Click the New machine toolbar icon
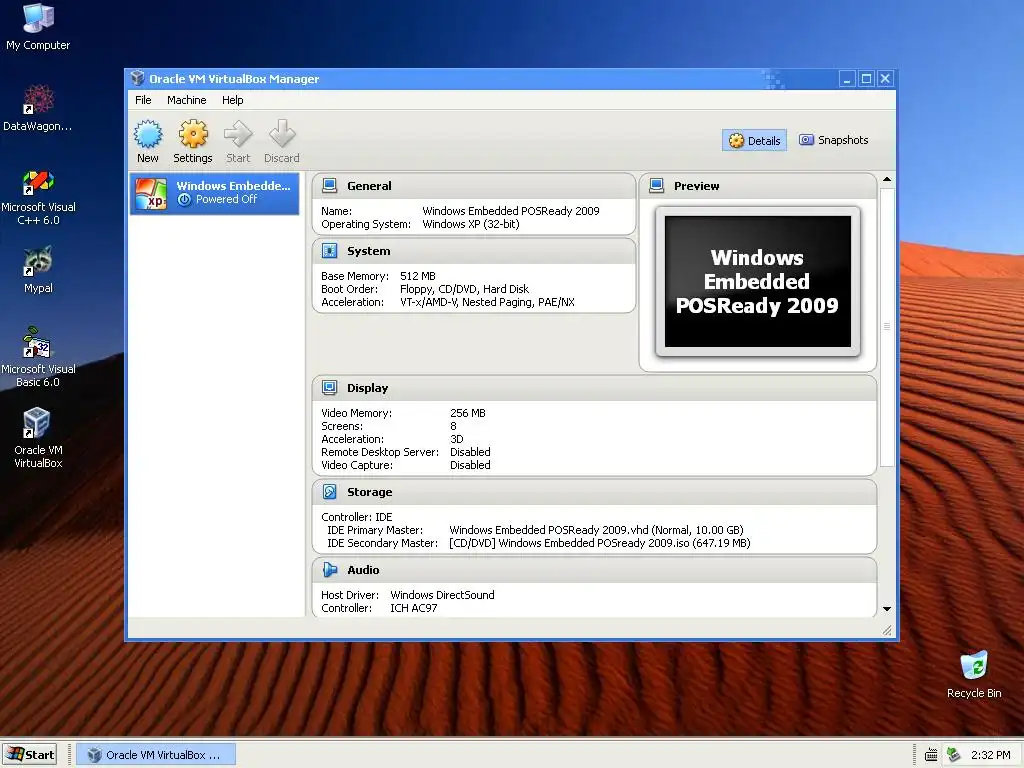This screenshot has height=768, width=1024. 148,134
